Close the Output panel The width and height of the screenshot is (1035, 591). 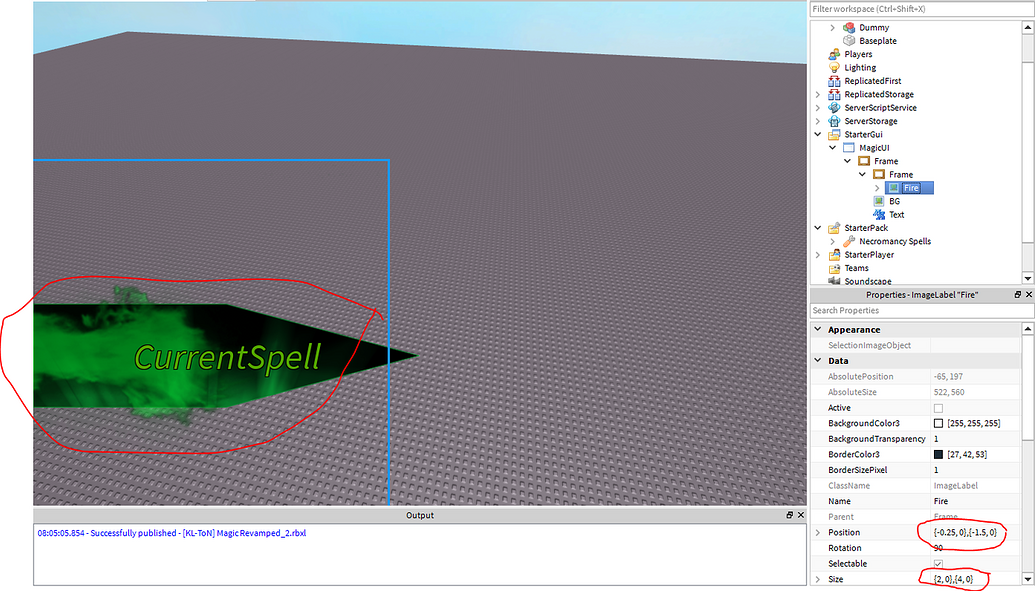point(801,515)
